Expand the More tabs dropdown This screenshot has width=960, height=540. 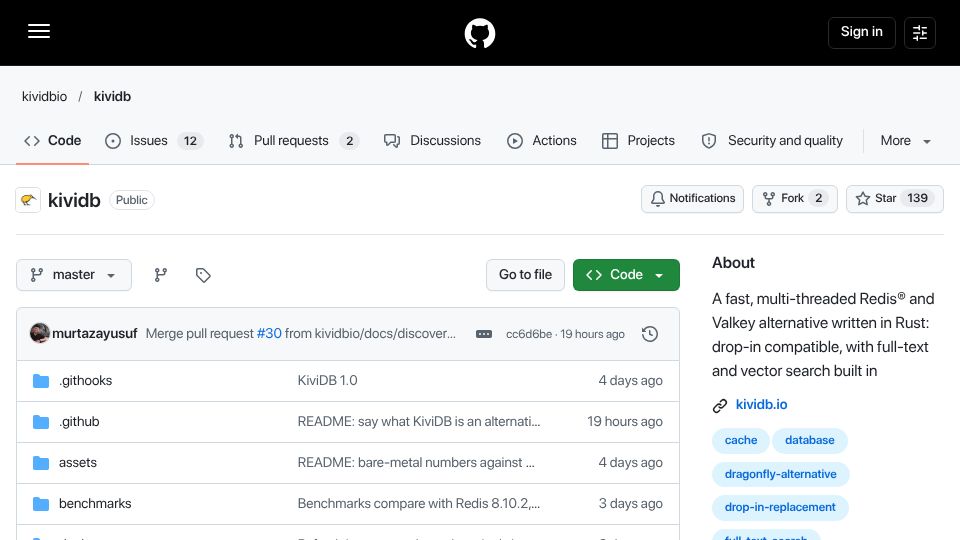(906, 141)
